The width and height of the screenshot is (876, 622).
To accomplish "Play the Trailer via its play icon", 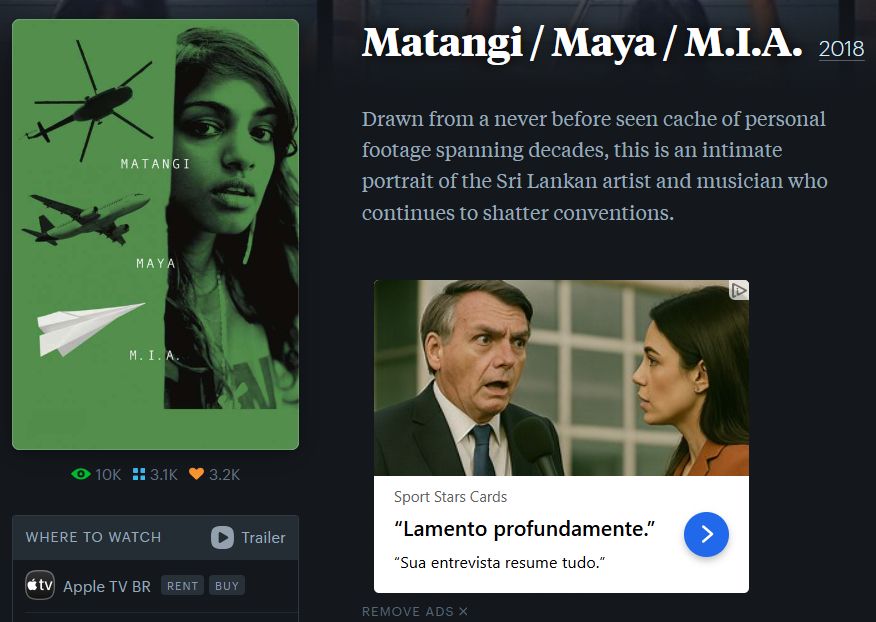I will coord(222,538).
